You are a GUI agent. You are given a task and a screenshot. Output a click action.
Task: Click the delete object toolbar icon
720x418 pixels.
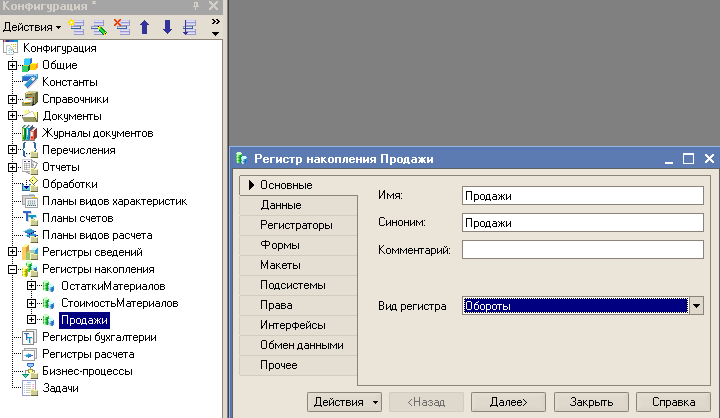tap(122, 27)
